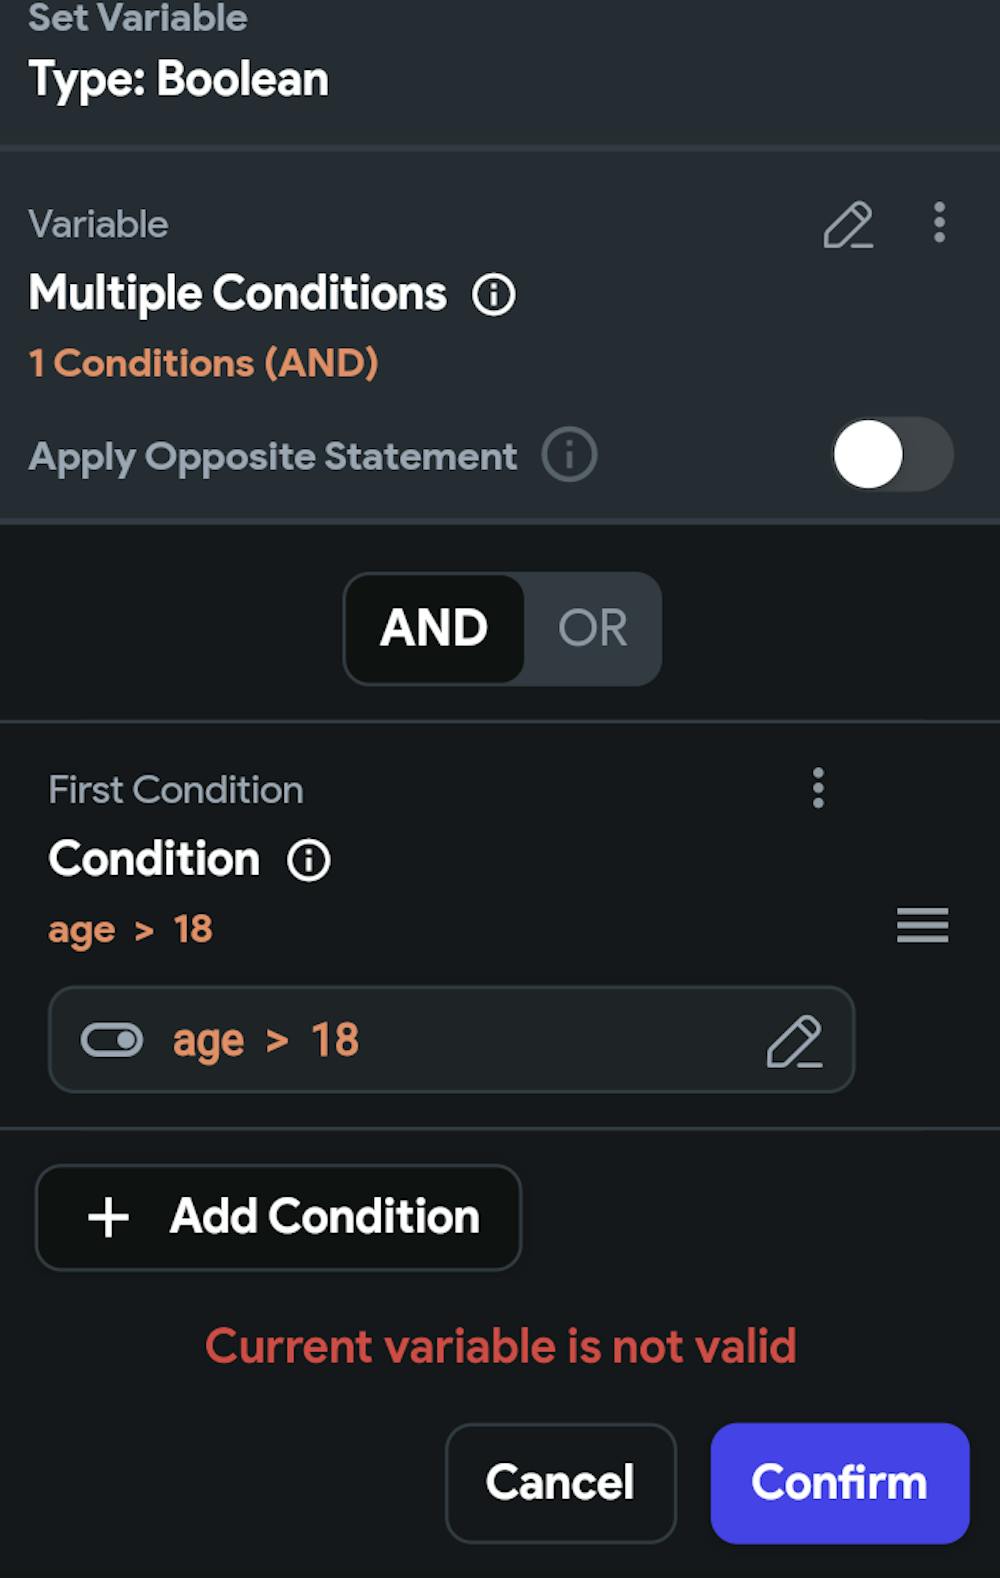This screenshot has height=1578, width=1000.
Task: Toggle the Apply Opposite Statement switch
Action: 892,455
